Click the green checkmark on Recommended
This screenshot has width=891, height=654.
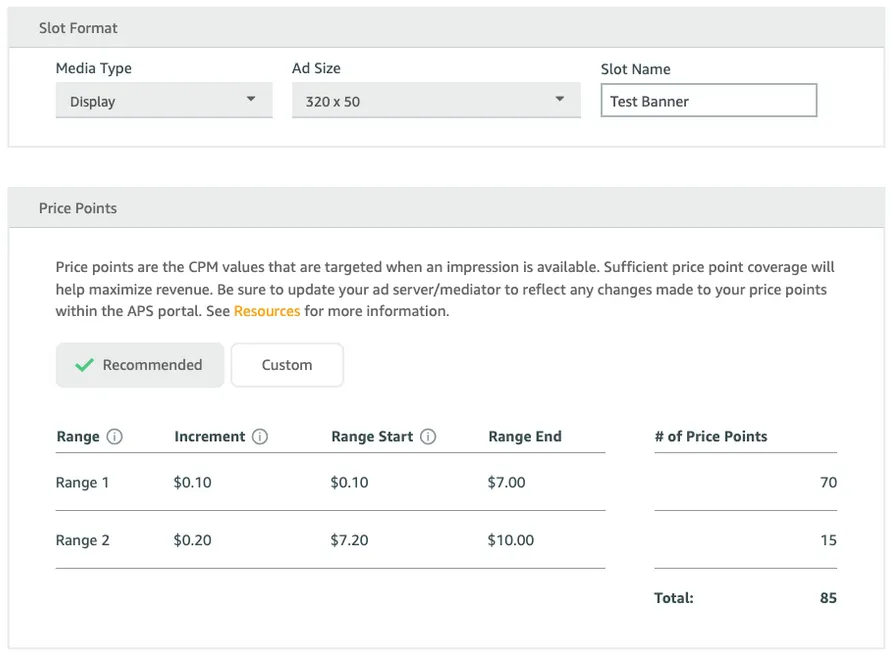pyautogui.click(x=84, y=365)
